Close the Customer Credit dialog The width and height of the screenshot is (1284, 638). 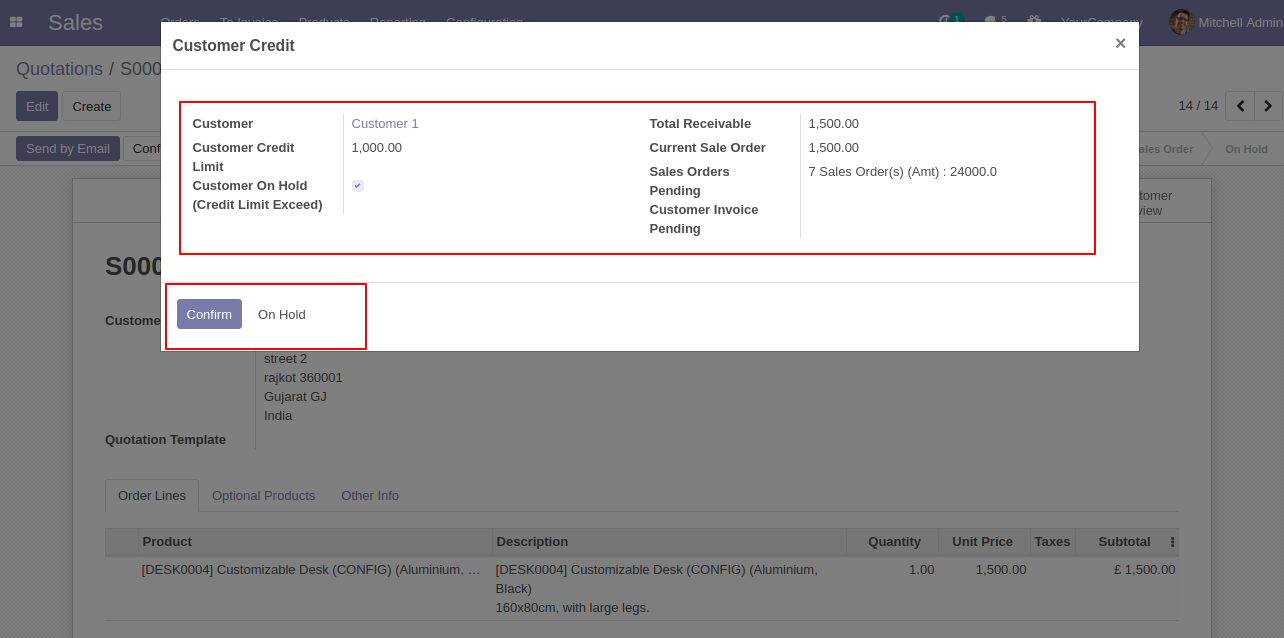click(x=1120, y=43)
